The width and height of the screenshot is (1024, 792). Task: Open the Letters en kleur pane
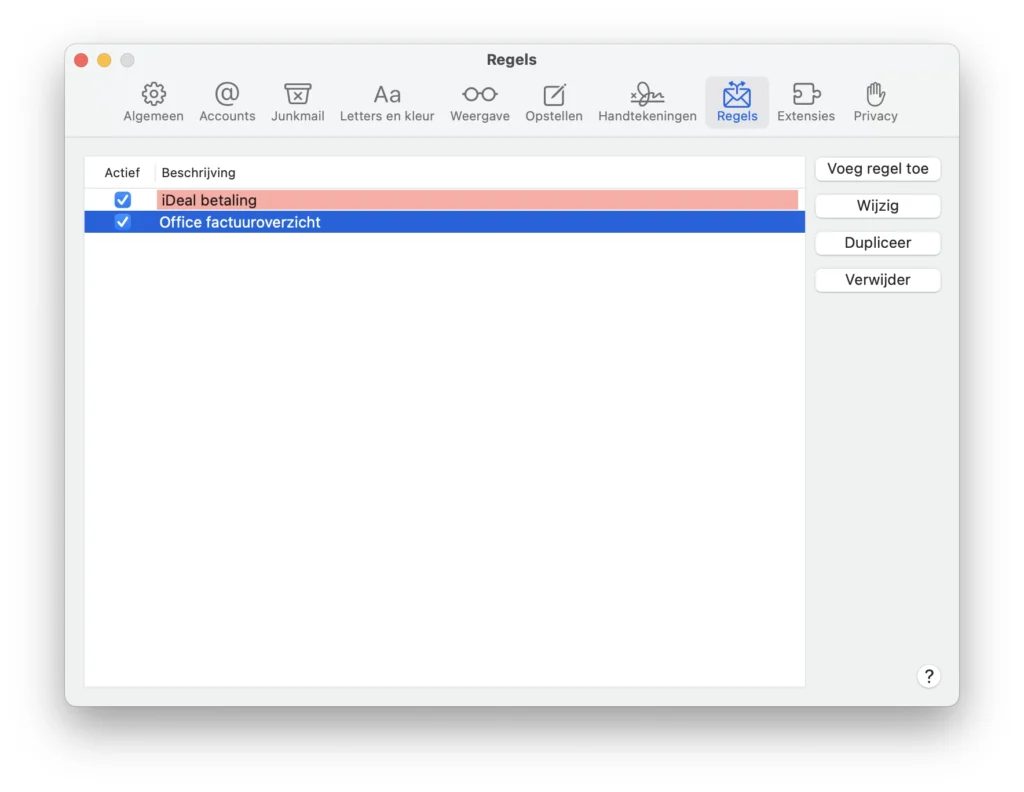click(x=387, y=103)
